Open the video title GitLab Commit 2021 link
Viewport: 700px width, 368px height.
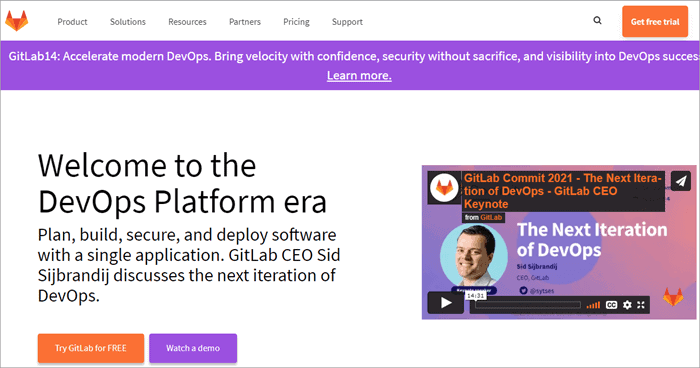pyautogui.click(x=562, y=191)
